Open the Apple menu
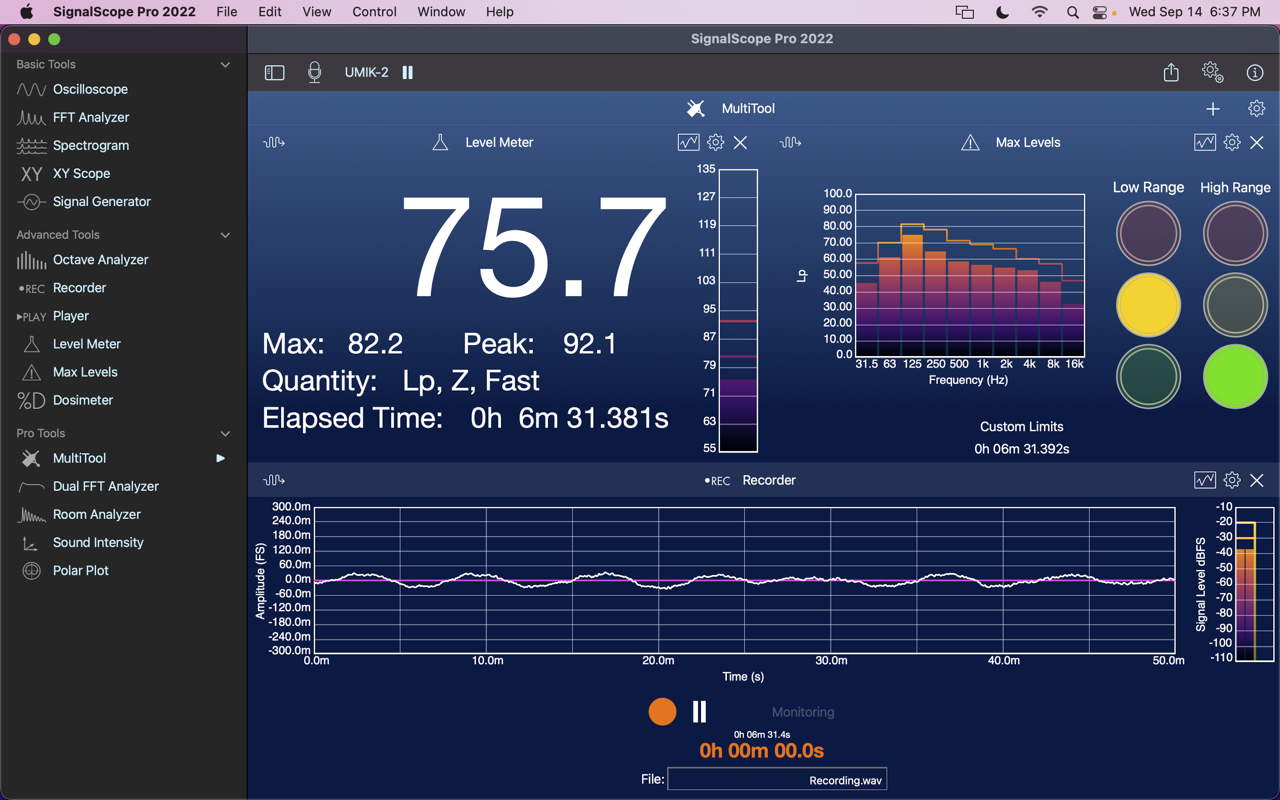Screen dimensions: 1280x800 (27, 12)
